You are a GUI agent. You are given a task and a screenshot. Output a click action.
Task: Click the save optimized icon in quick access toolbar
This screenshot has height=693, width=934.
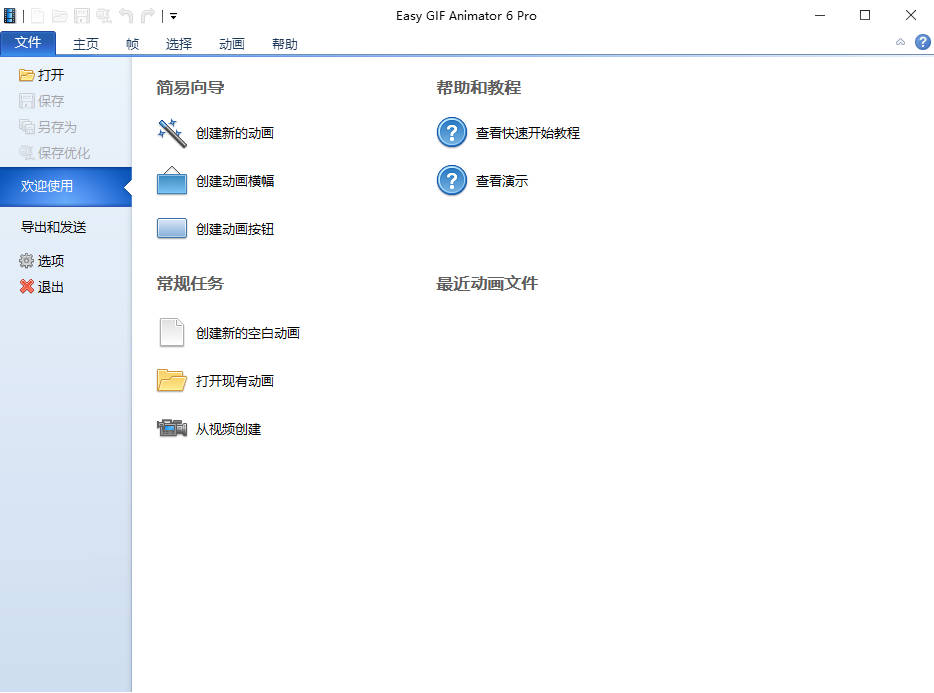[104, 15]
